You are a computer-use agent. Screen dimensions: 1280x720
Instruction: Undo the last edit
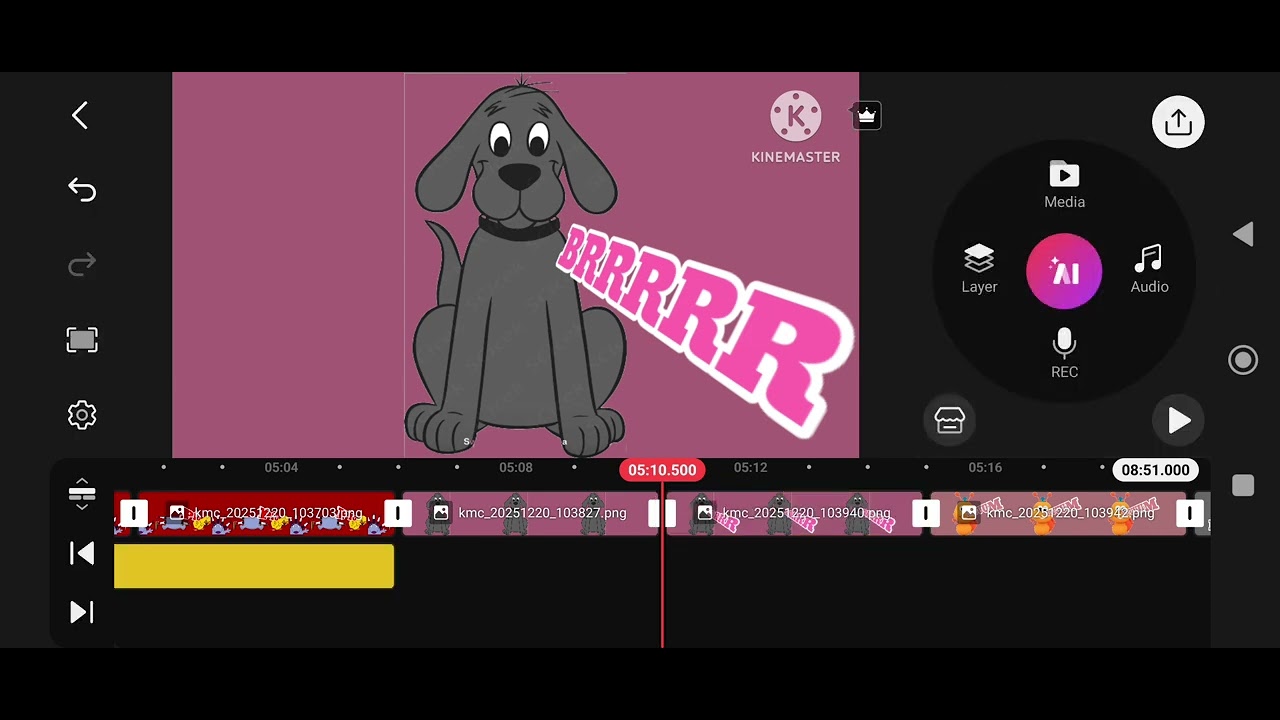click(82, 190)
